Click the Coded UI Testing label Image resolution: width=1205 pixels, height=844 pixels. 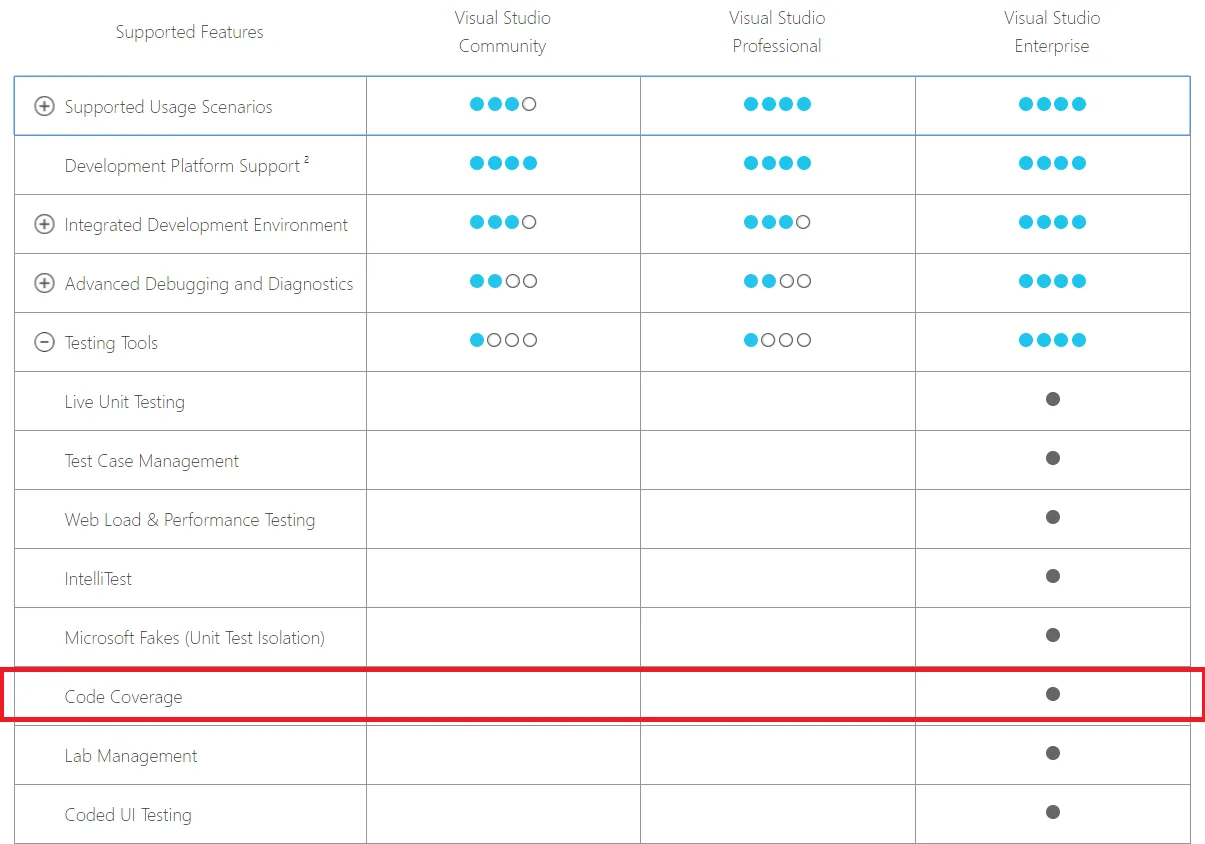[x=128, y=815]
